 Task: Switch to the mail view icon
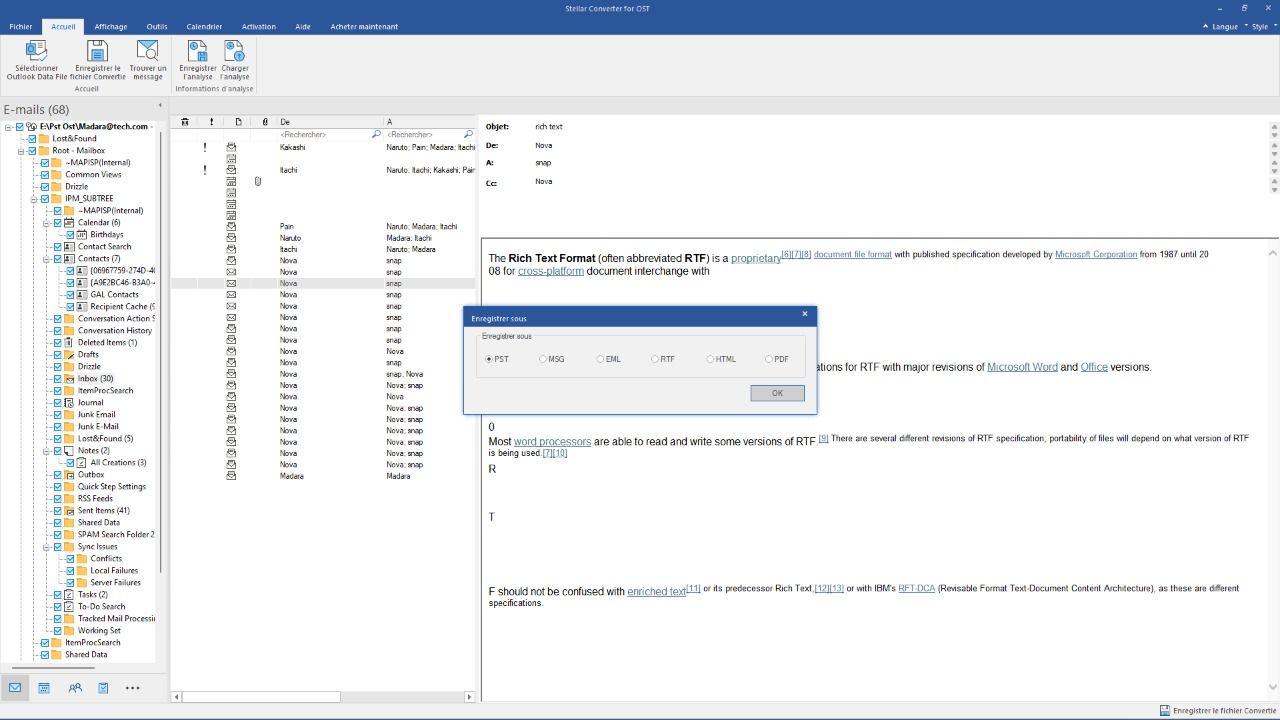click(15, 688)
